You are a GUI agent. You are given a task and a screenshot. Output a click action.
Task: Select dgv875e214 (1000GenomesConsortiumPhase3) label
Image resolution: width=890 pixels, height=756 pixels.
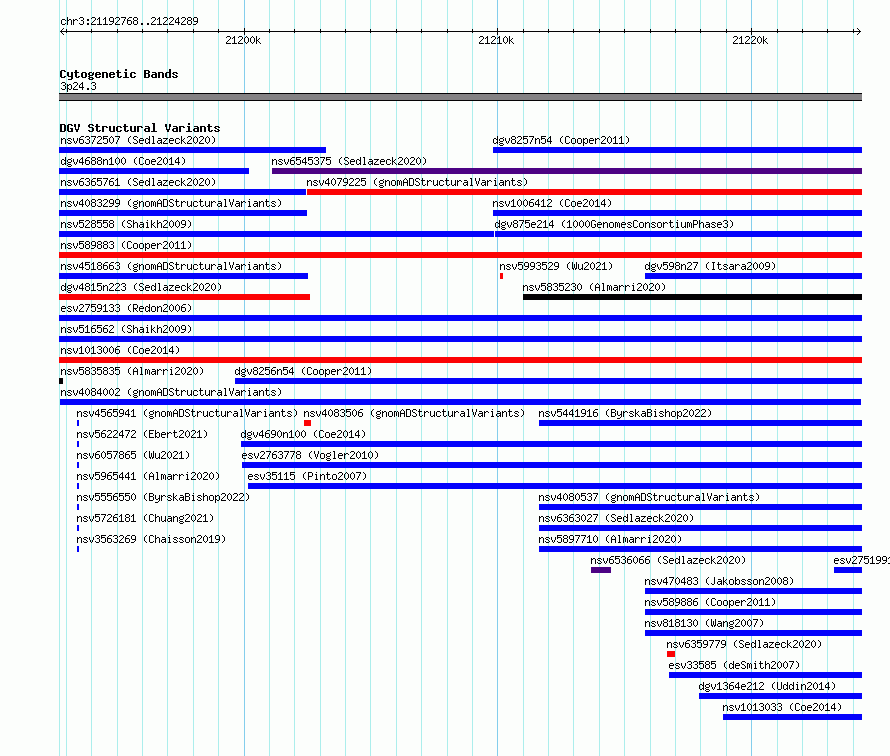coord(614,224)
